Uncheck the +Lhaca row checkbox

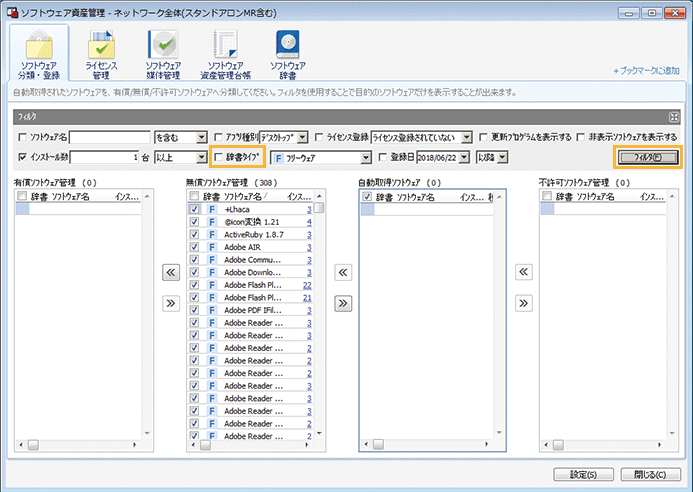194,209
